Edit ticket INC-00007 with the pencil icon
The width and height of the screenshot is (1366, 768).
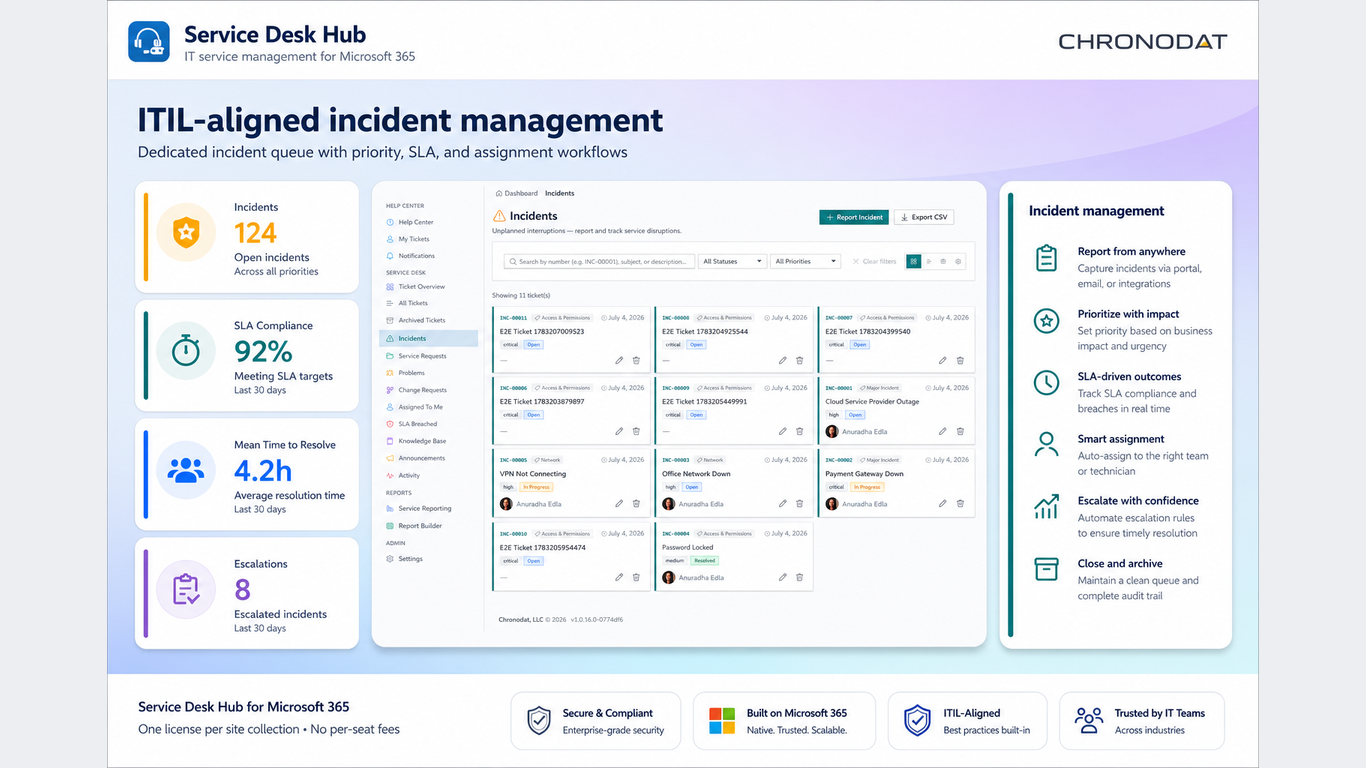(x=943, y=360)
